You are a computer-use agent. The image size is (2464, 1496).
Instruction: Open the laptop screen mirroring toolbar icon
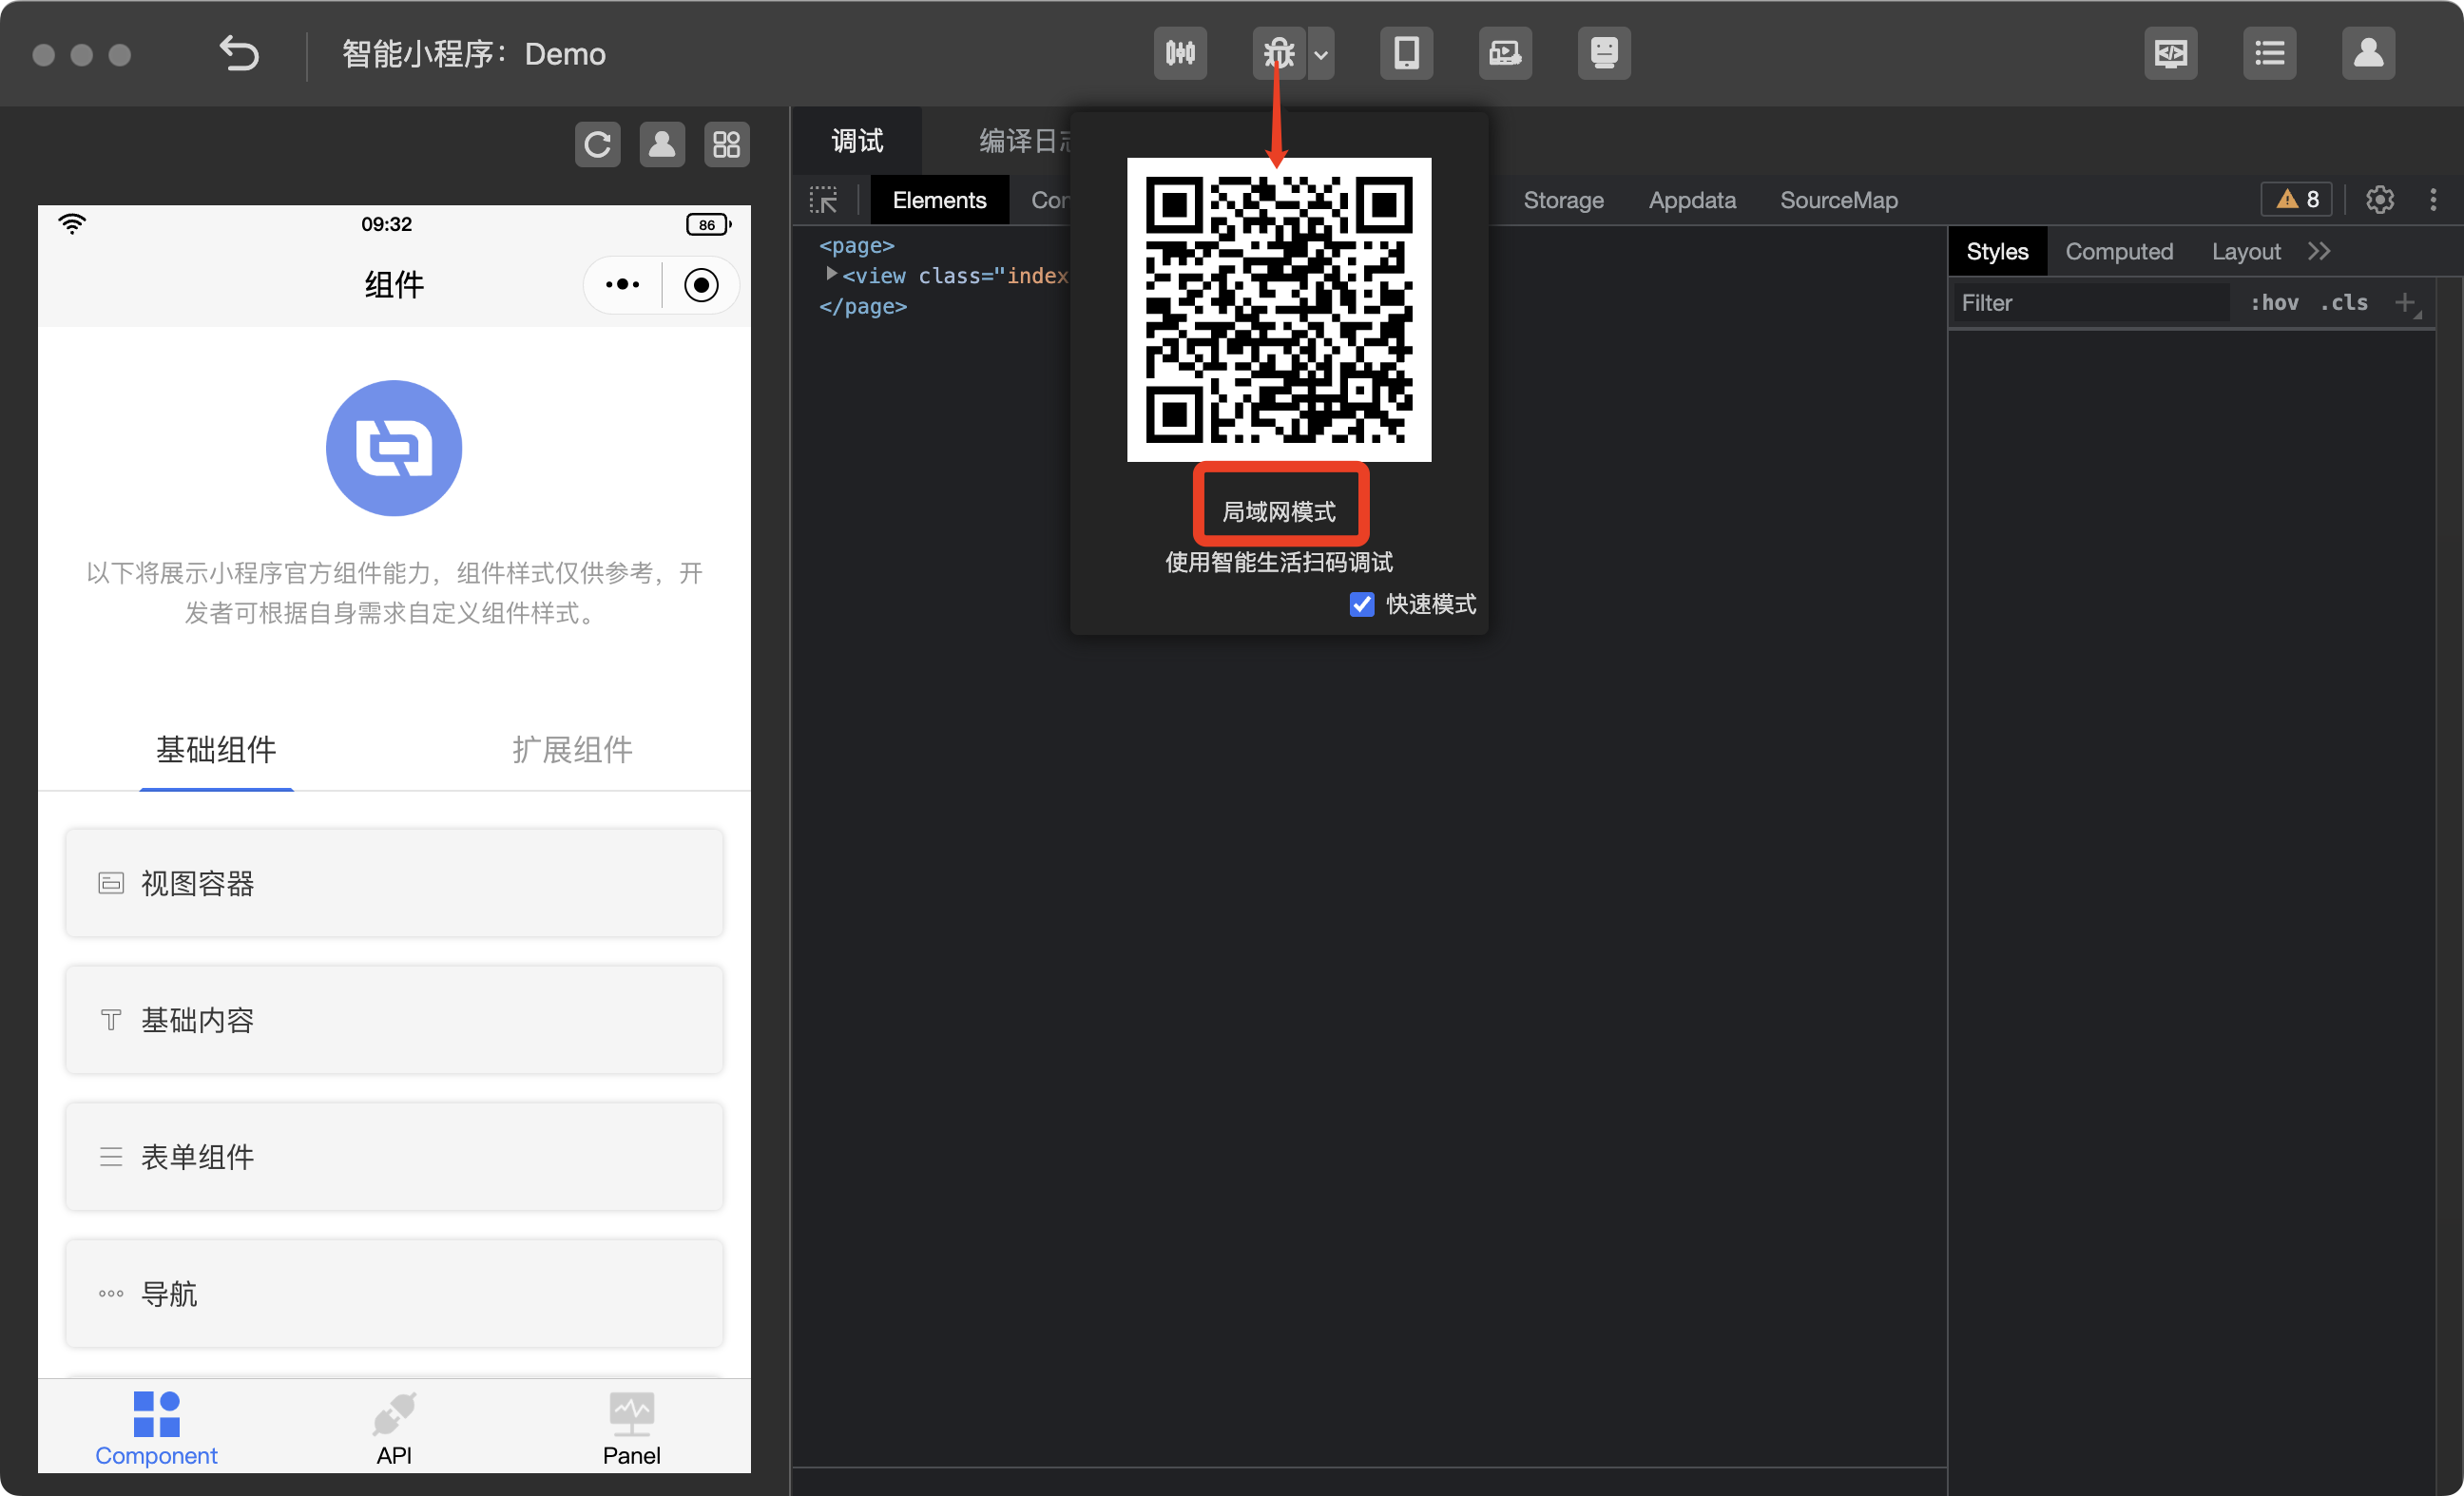coord(1505,53)
